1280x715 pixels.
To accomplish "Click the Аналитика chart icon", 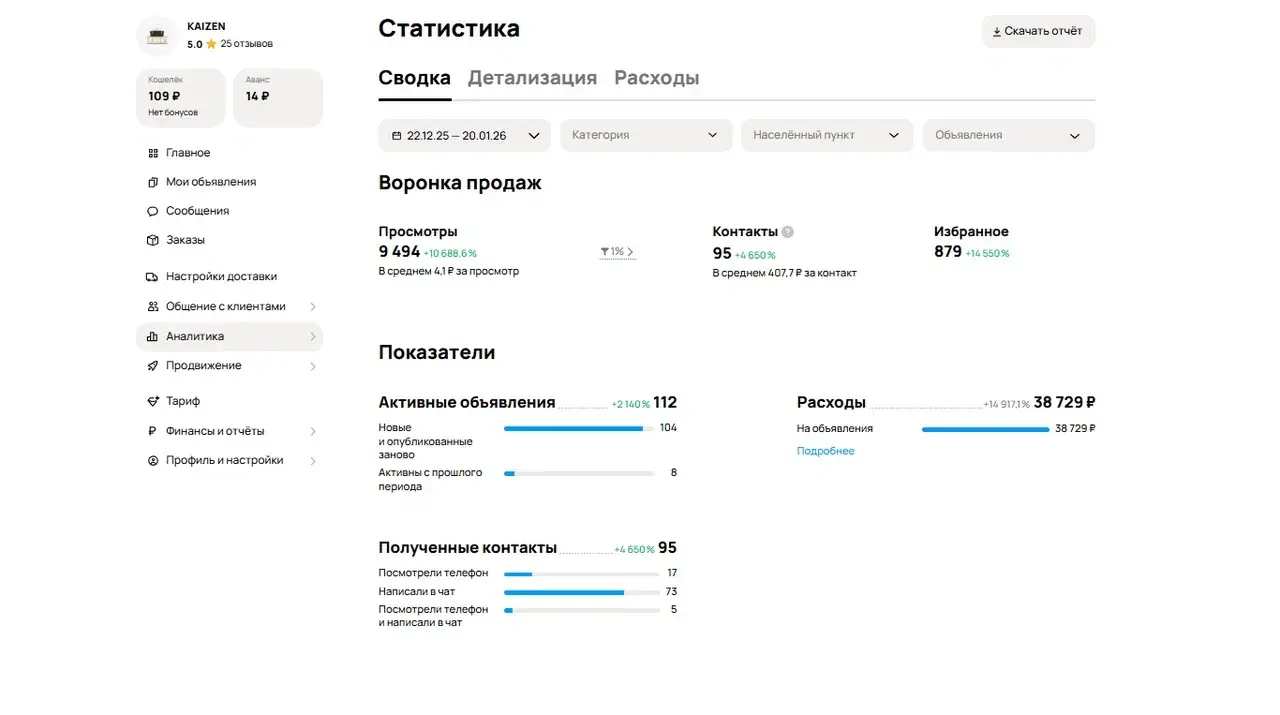I will coord(153,337).
